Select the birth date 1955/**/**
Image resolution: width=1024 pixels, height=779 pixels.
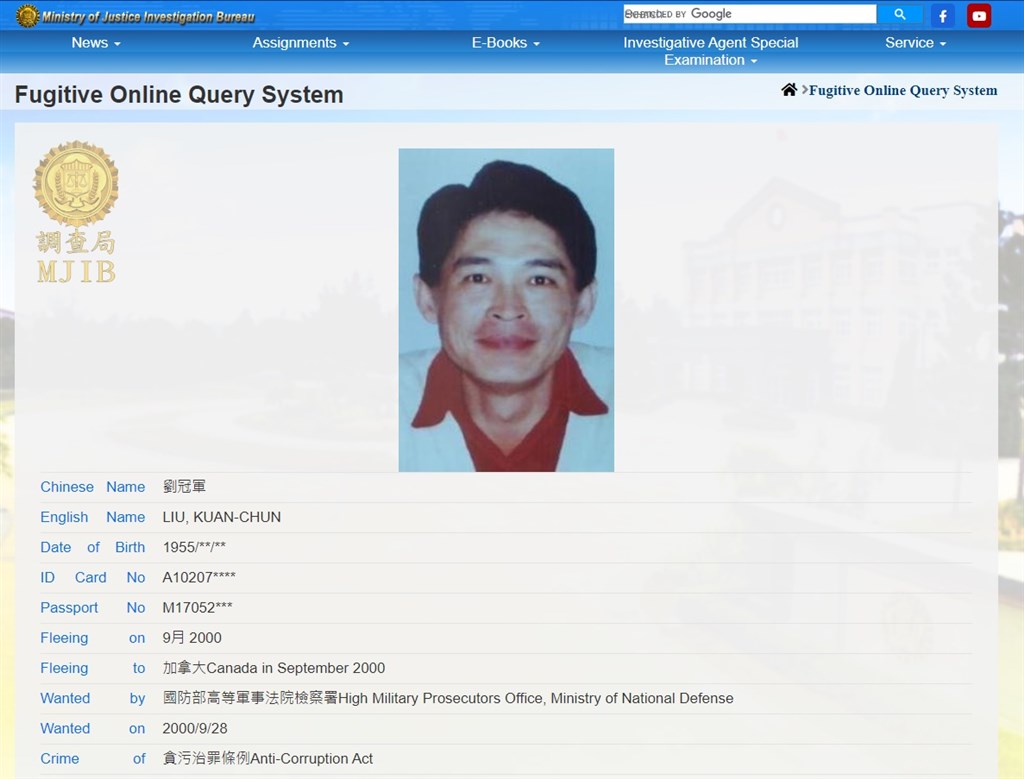tap(194, 547)
